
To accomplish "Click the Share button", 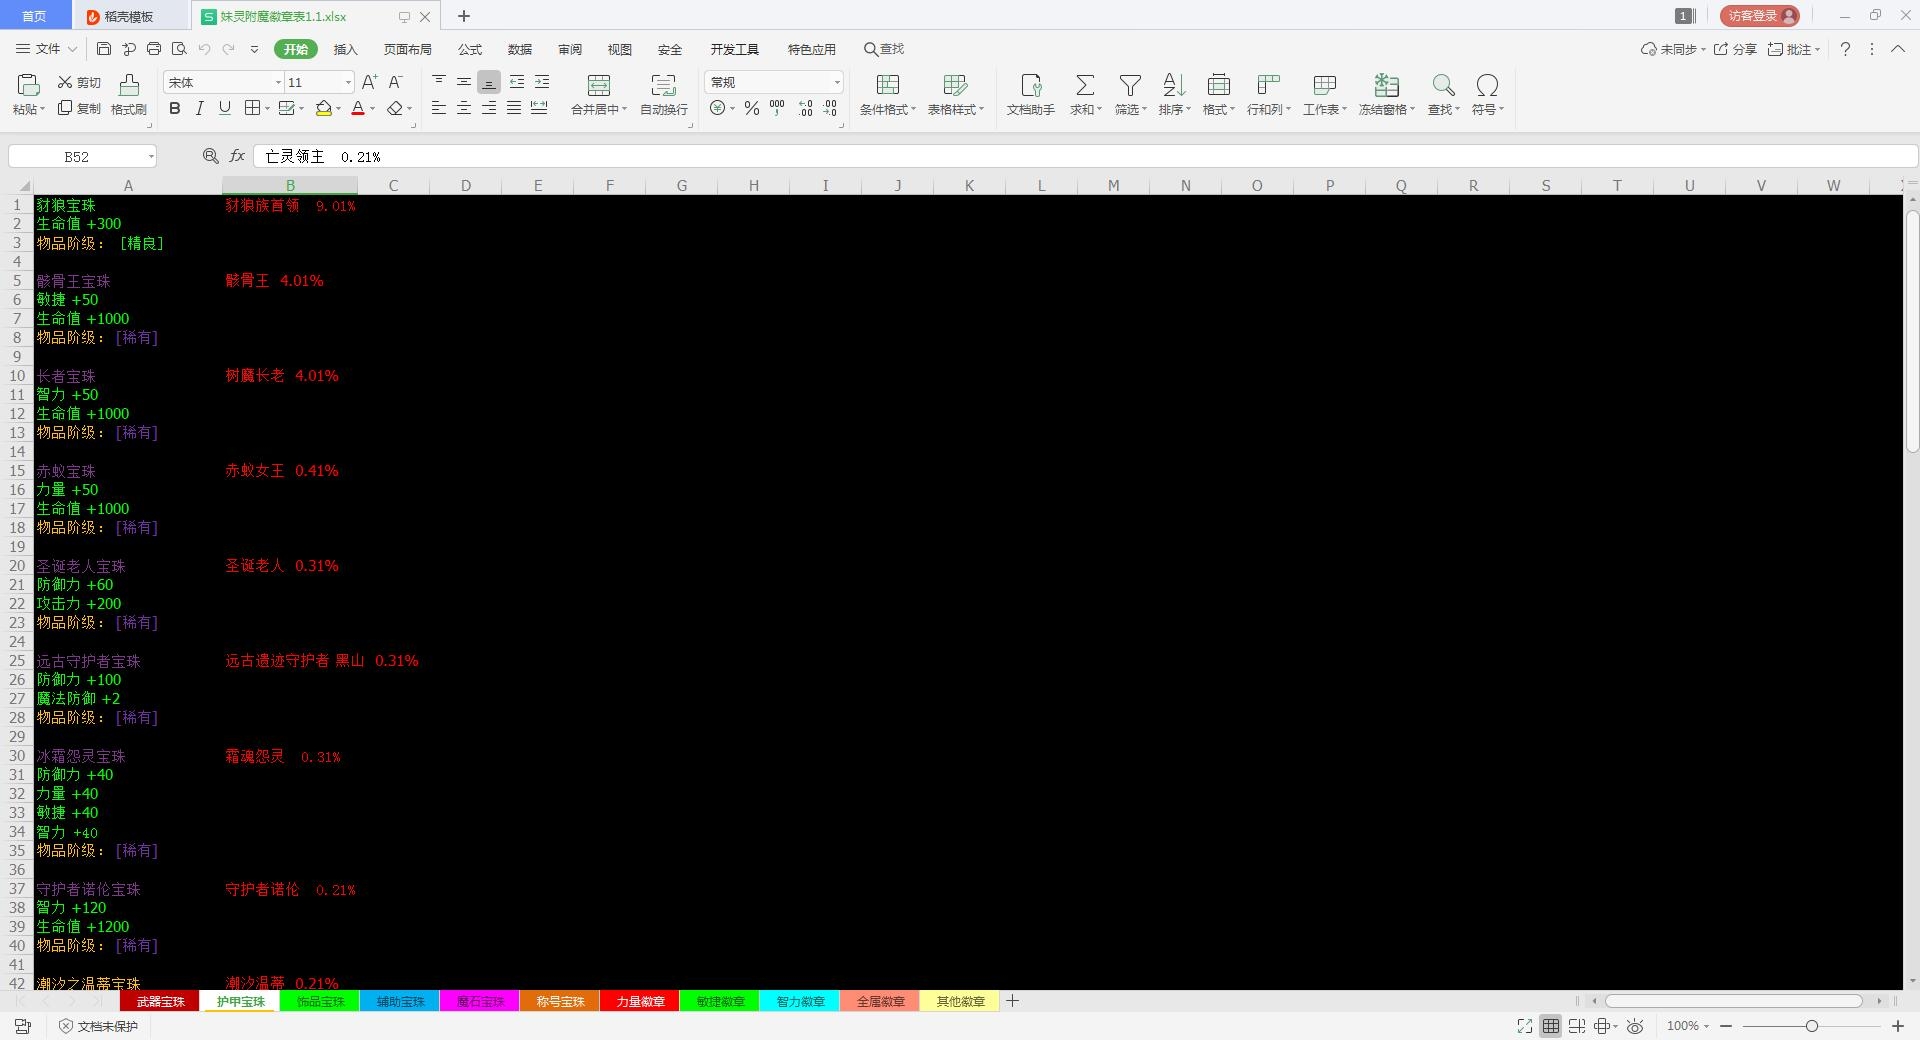I will (1735, 49).
